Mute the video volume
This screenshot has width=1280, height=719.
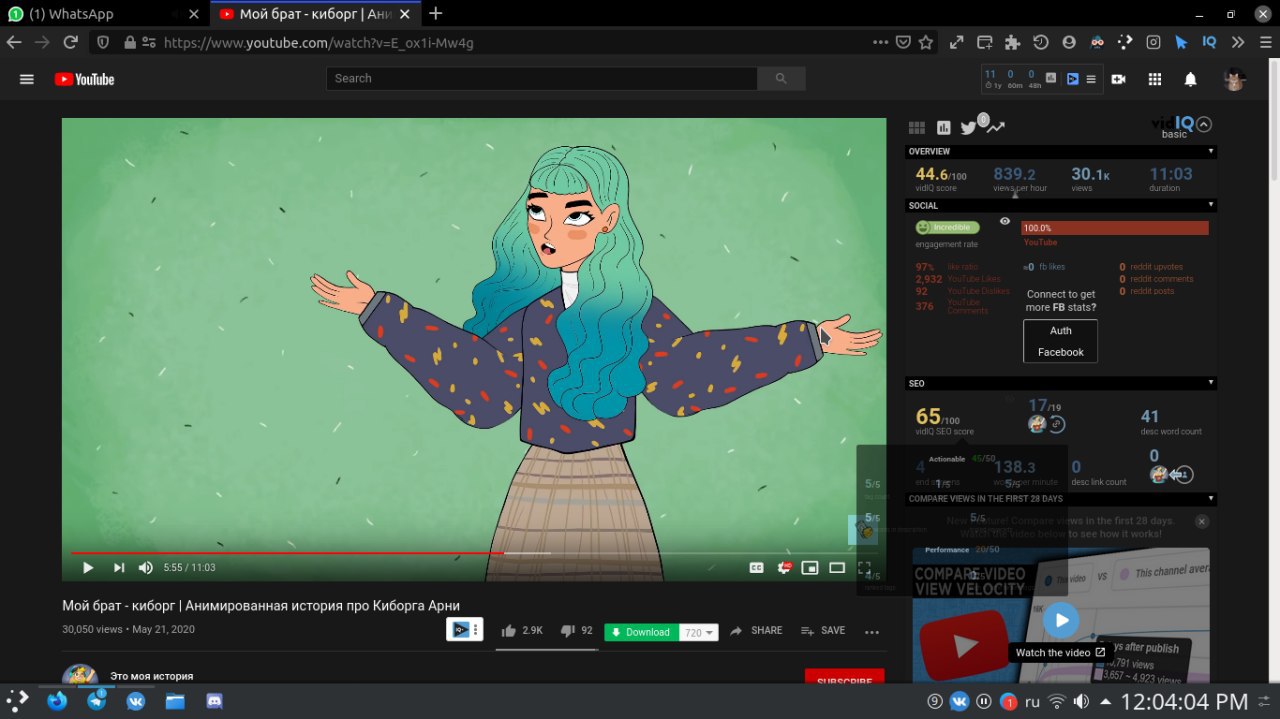(x=146, y=567)
